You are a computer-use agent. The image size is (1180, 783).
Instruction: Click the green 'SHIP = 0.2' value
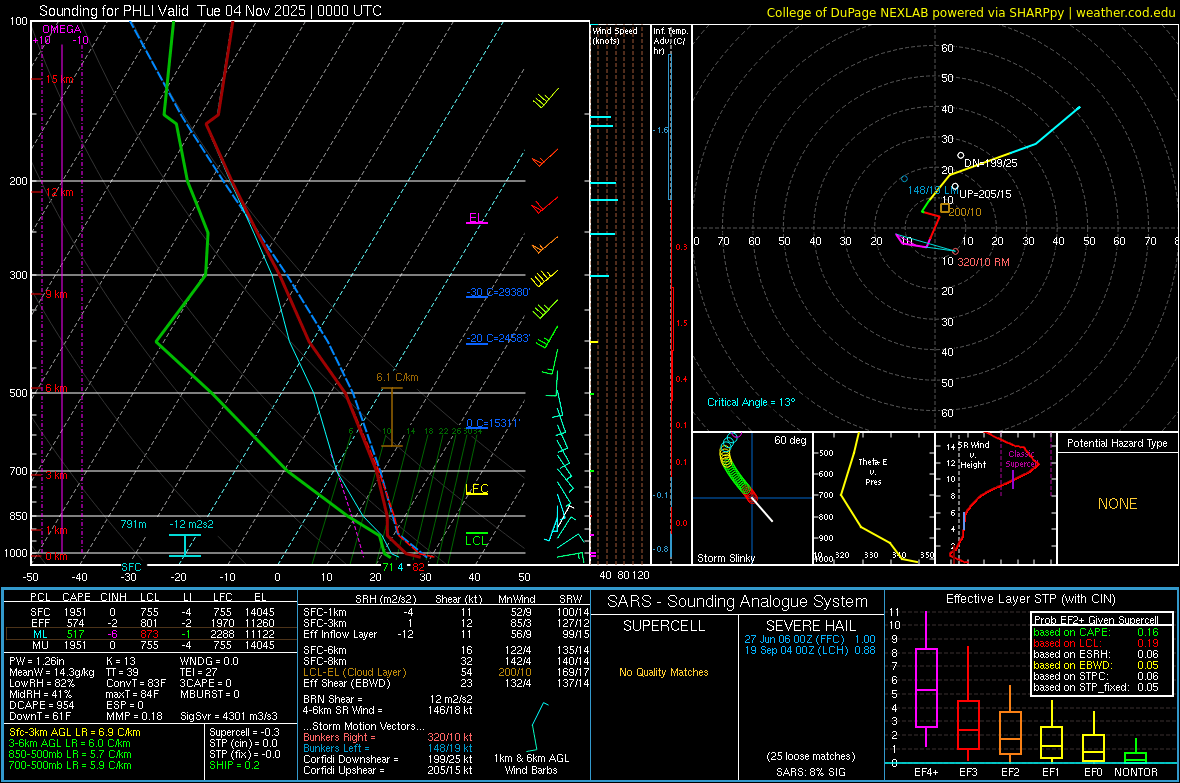pyautogui.click(x=234, y=765)
